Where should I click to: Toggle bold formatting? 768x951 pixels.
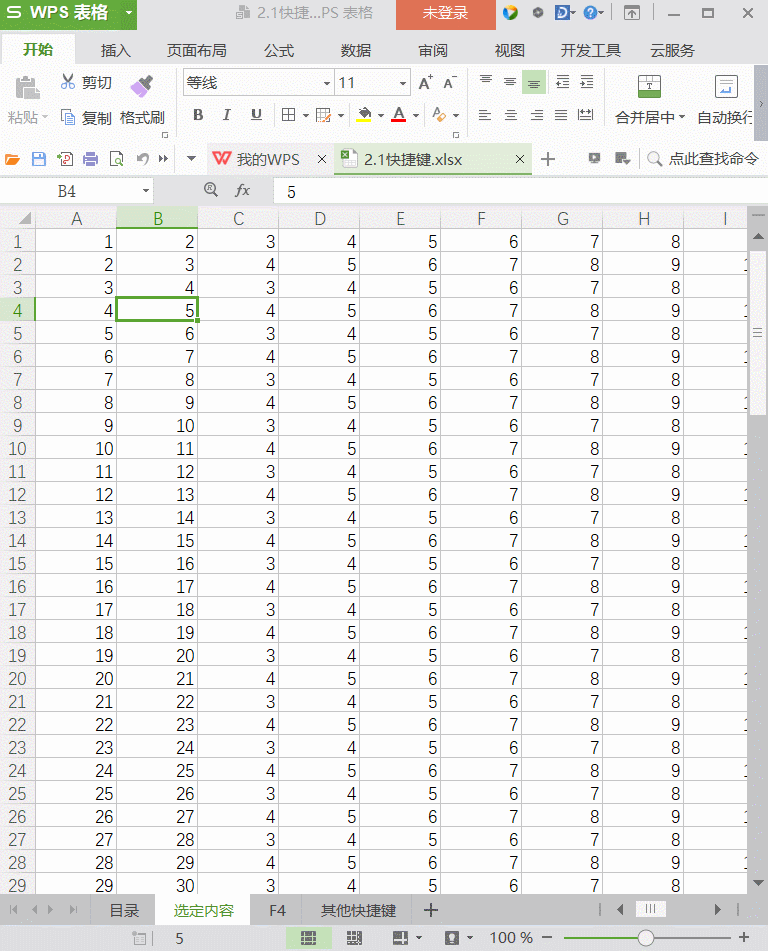click(x=198, y=116)
